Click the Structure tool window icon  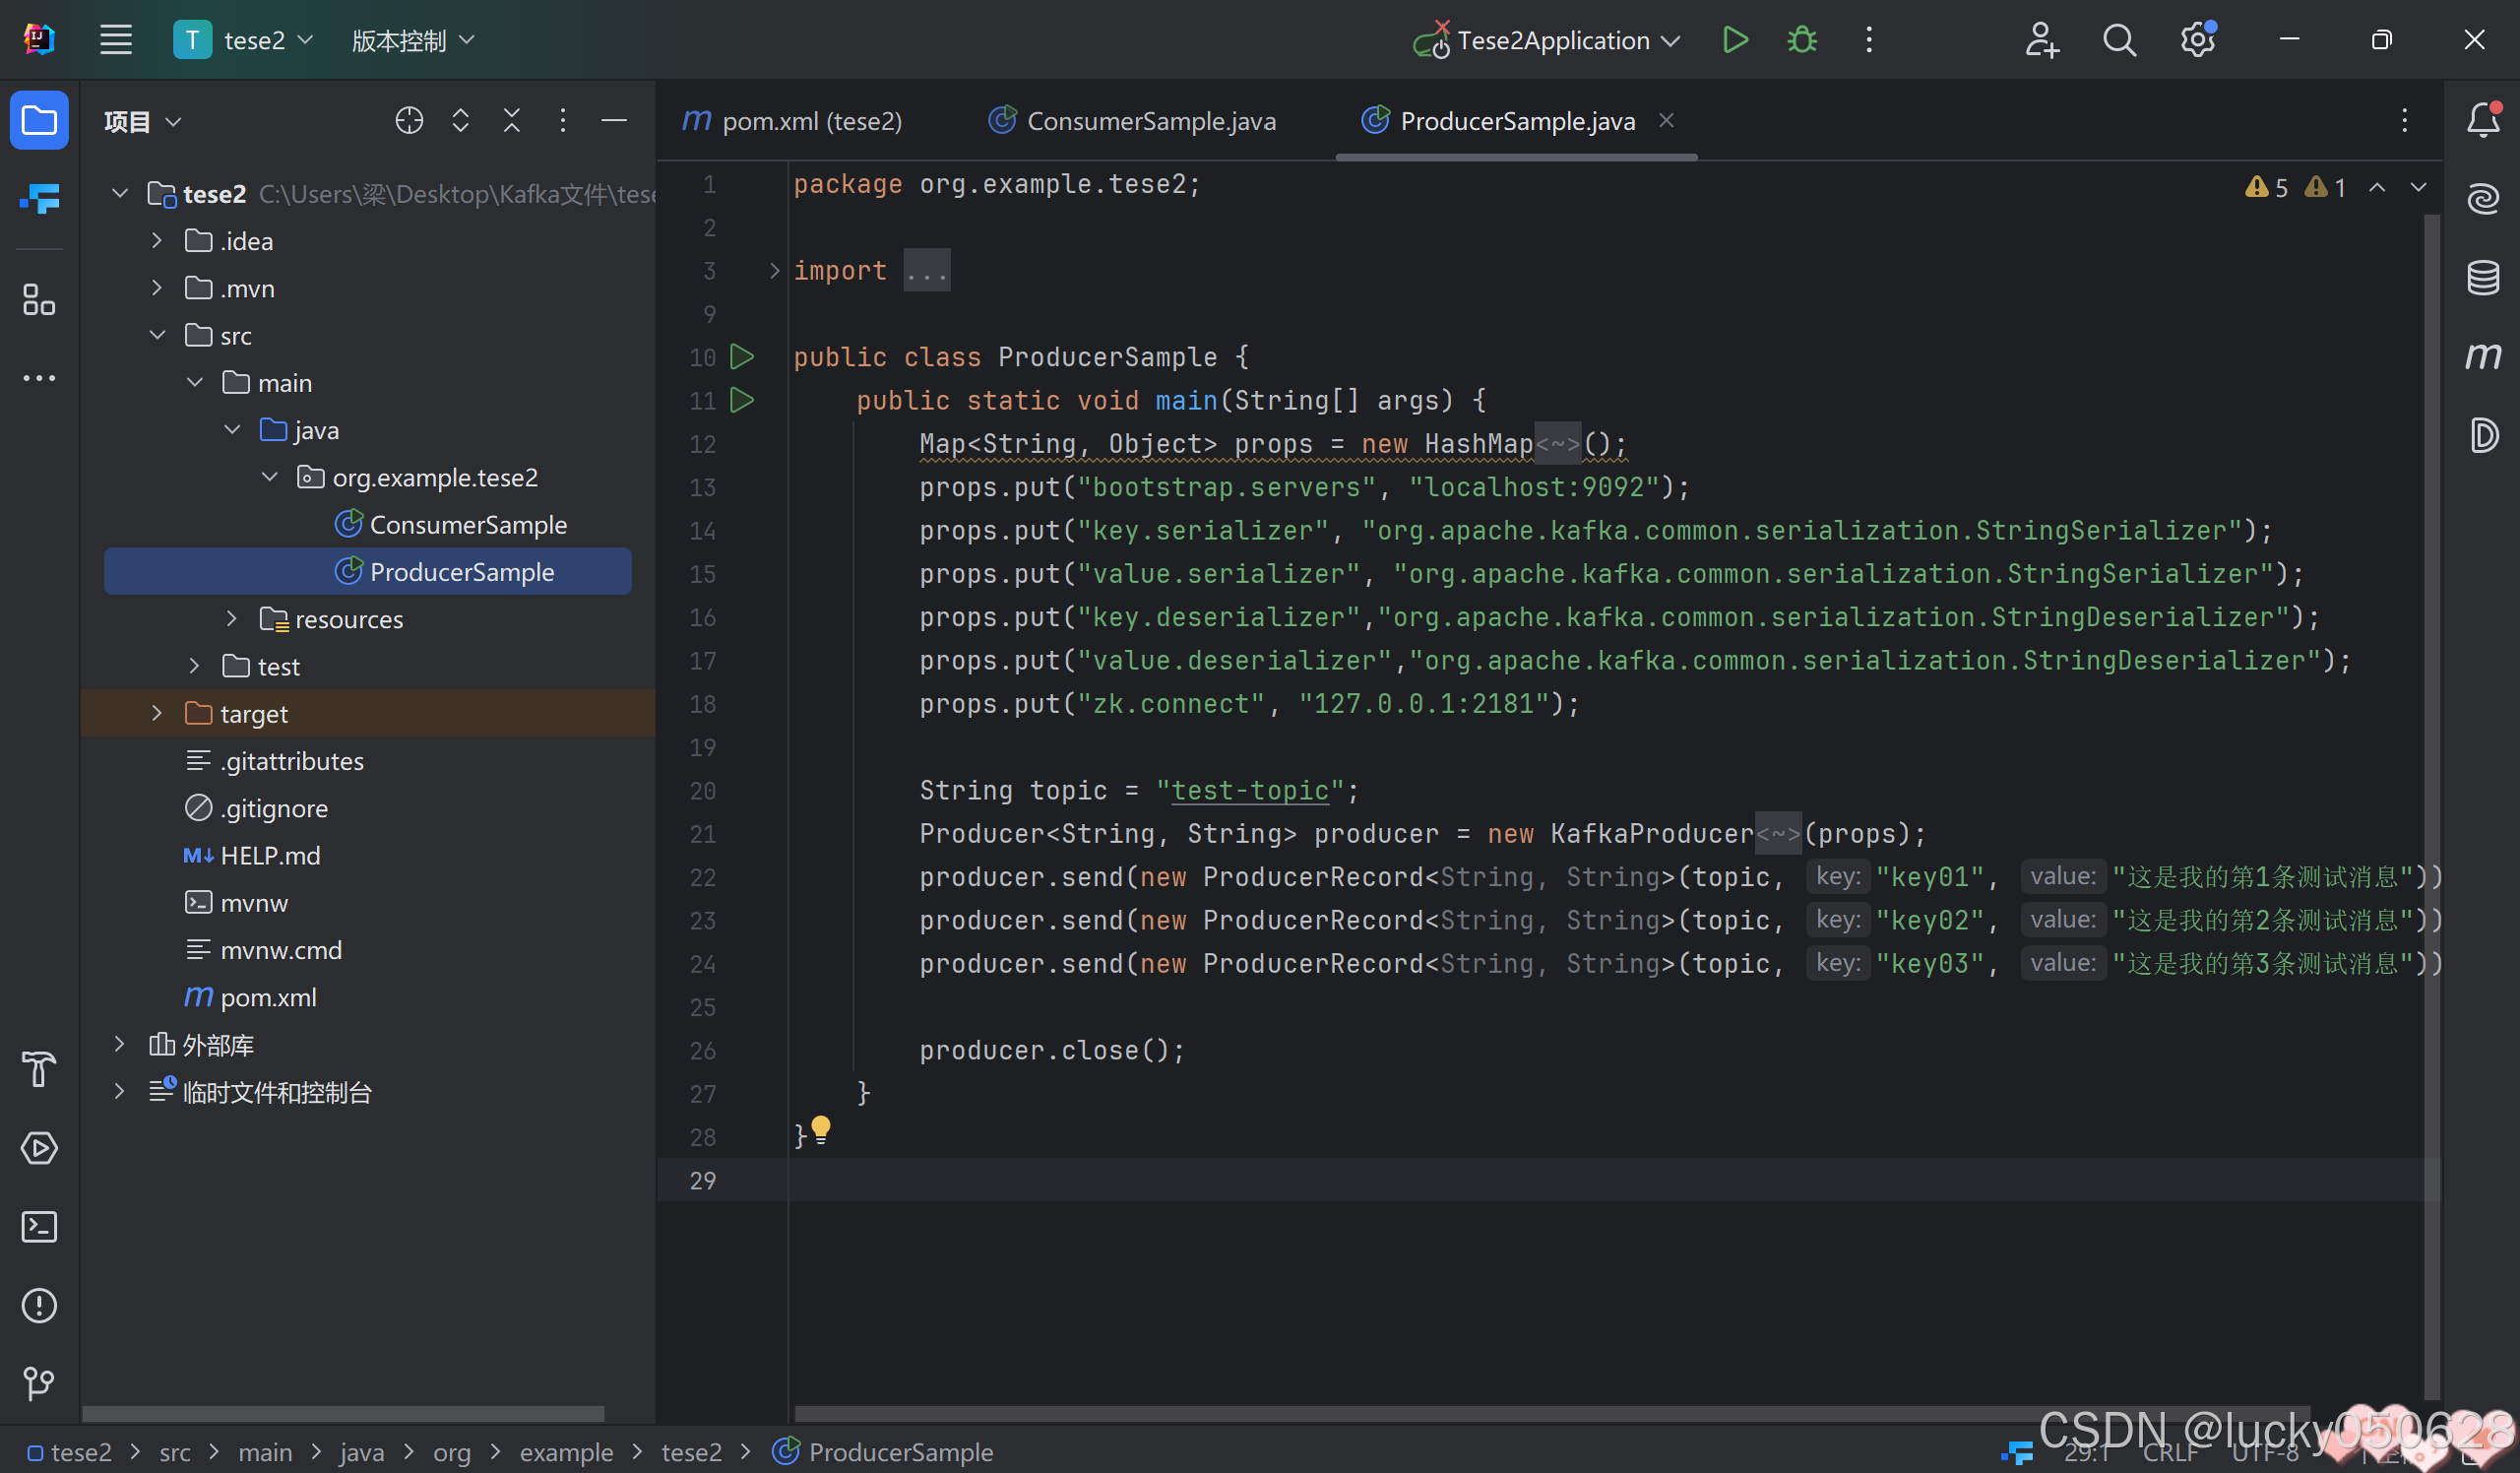[x=39, y=299]
